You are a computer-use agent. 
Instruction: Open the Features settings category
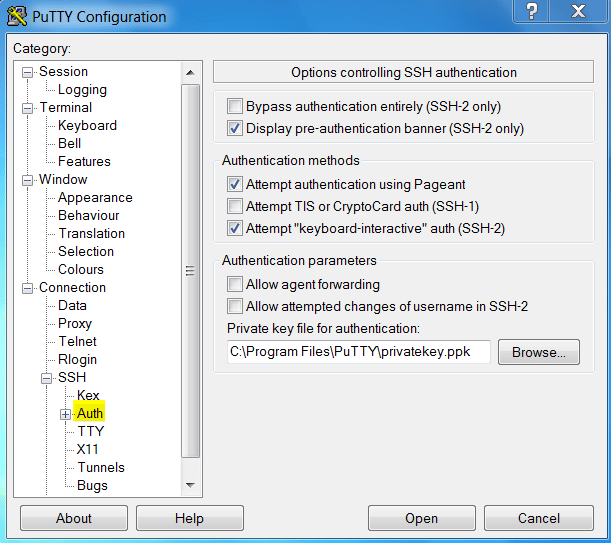pos(84,161)
